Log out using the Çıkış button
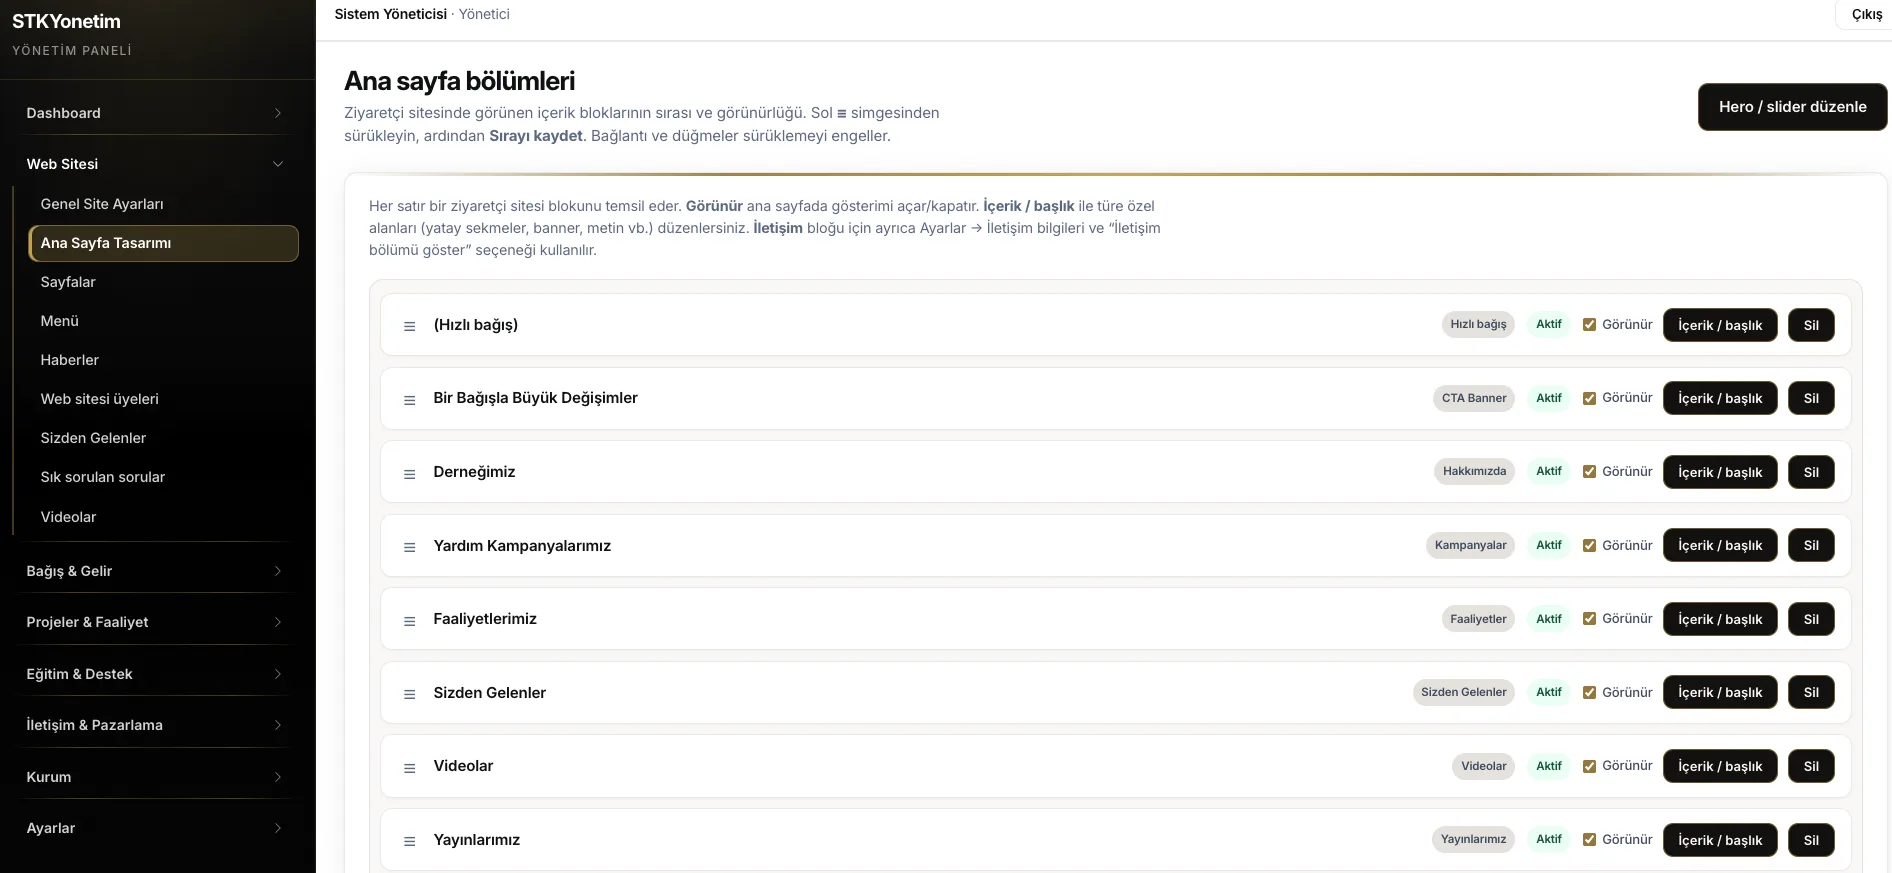 click(1866, 15)
